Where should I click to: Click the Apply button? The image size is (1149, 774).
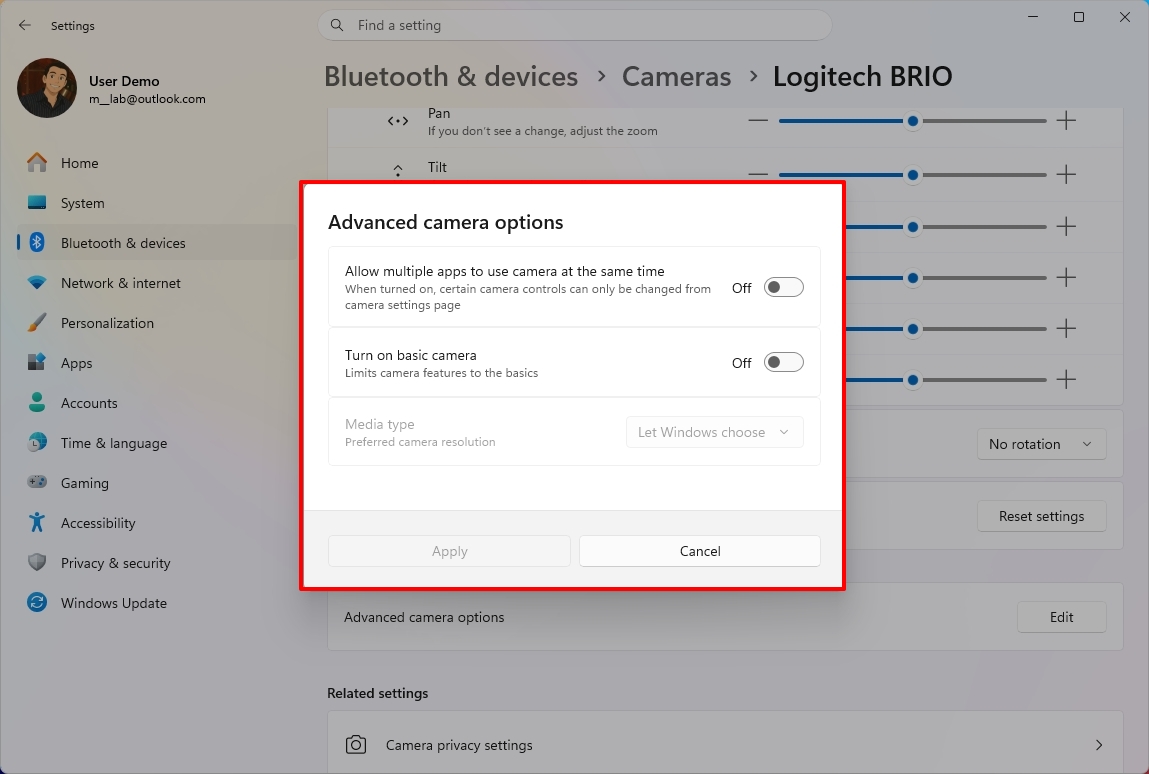point(449,551)
